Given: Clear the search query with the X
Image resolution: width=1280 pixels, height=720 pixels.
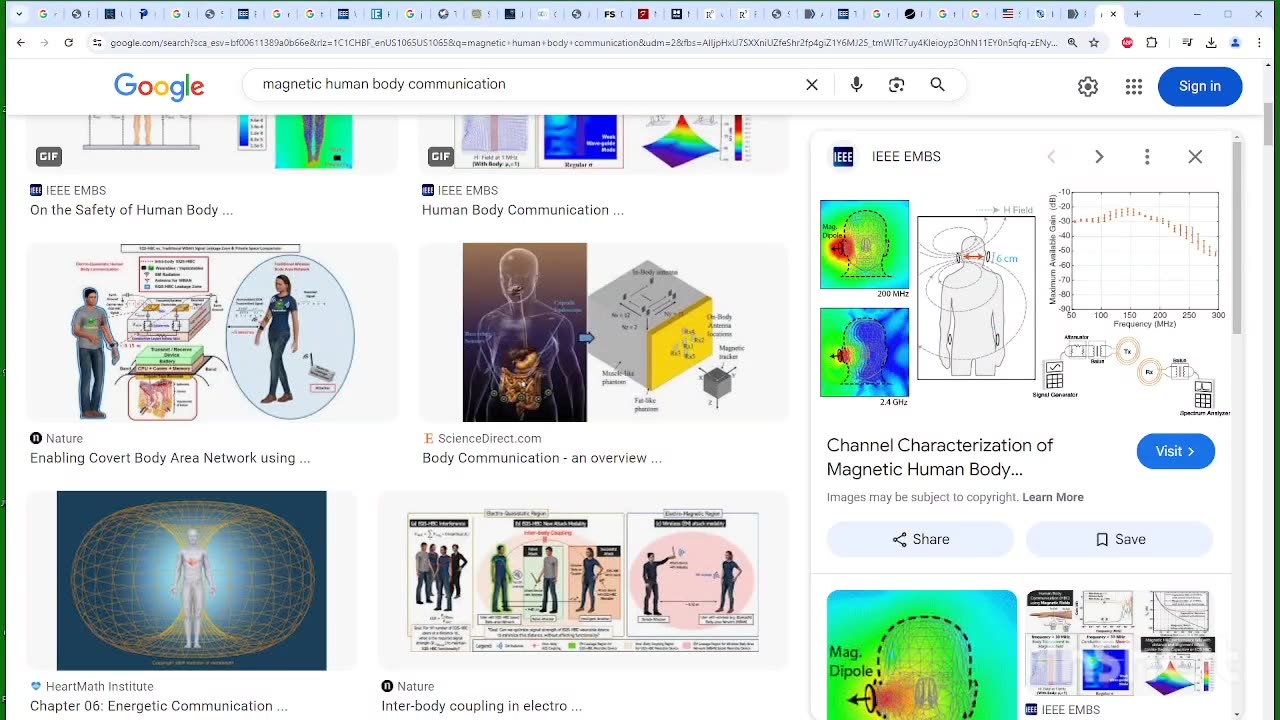Looking at the screenshot, I should [812, 85].
